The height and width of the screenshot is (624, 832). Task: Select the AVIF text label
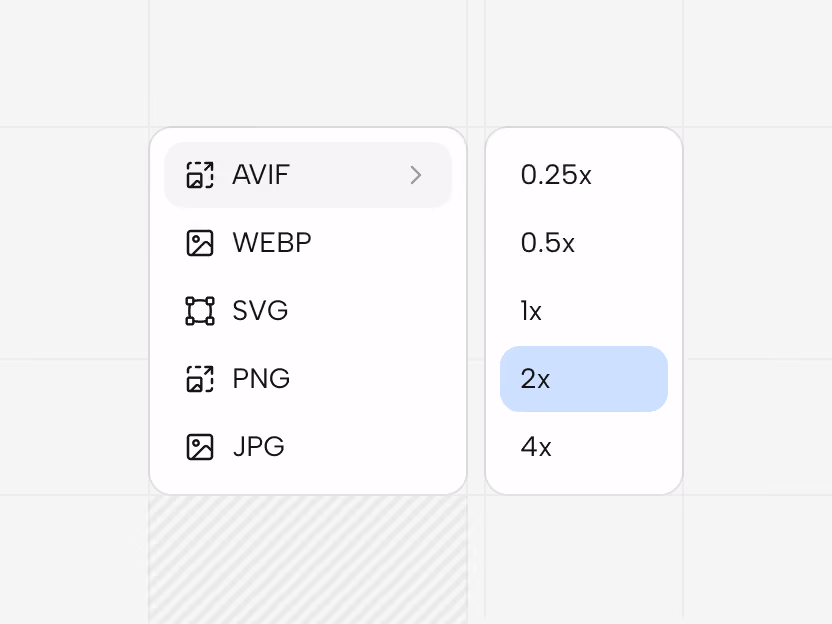261,175
